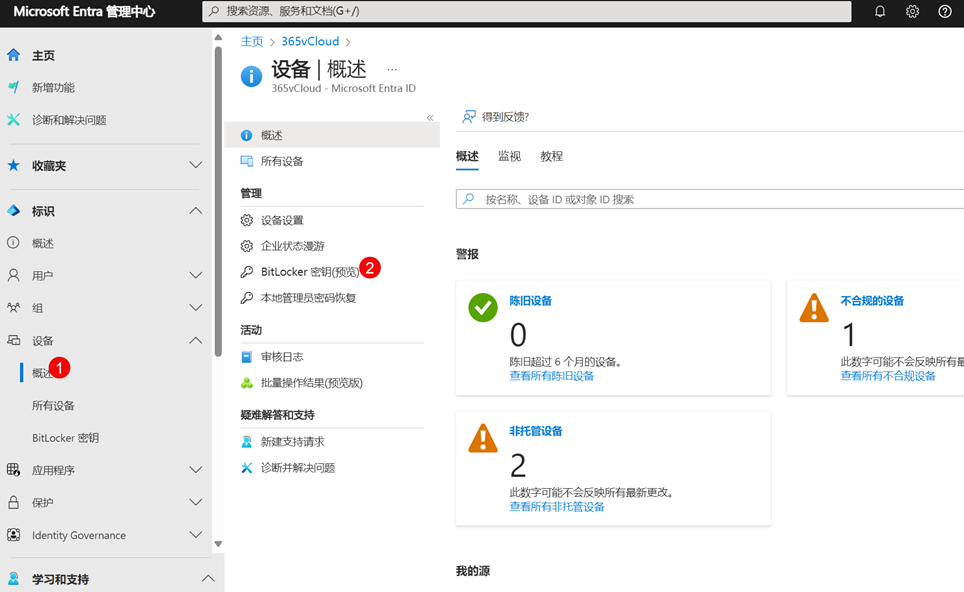Expand the 用户 section chevron
The height and width of the screenshot is (592, 964).
tap(196, 275)
